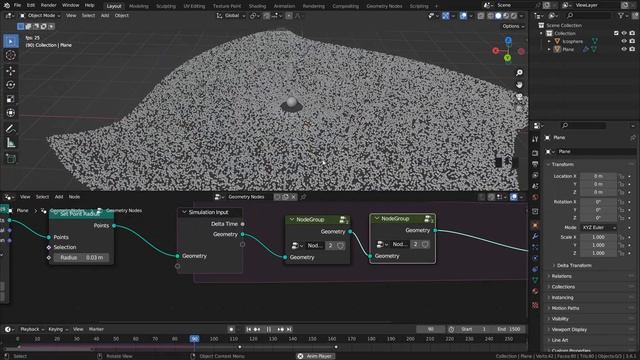Viewport: 640px width, 360px height.
Task: Click the Radius 0.03 m field
Action: (x=81, y=258)
